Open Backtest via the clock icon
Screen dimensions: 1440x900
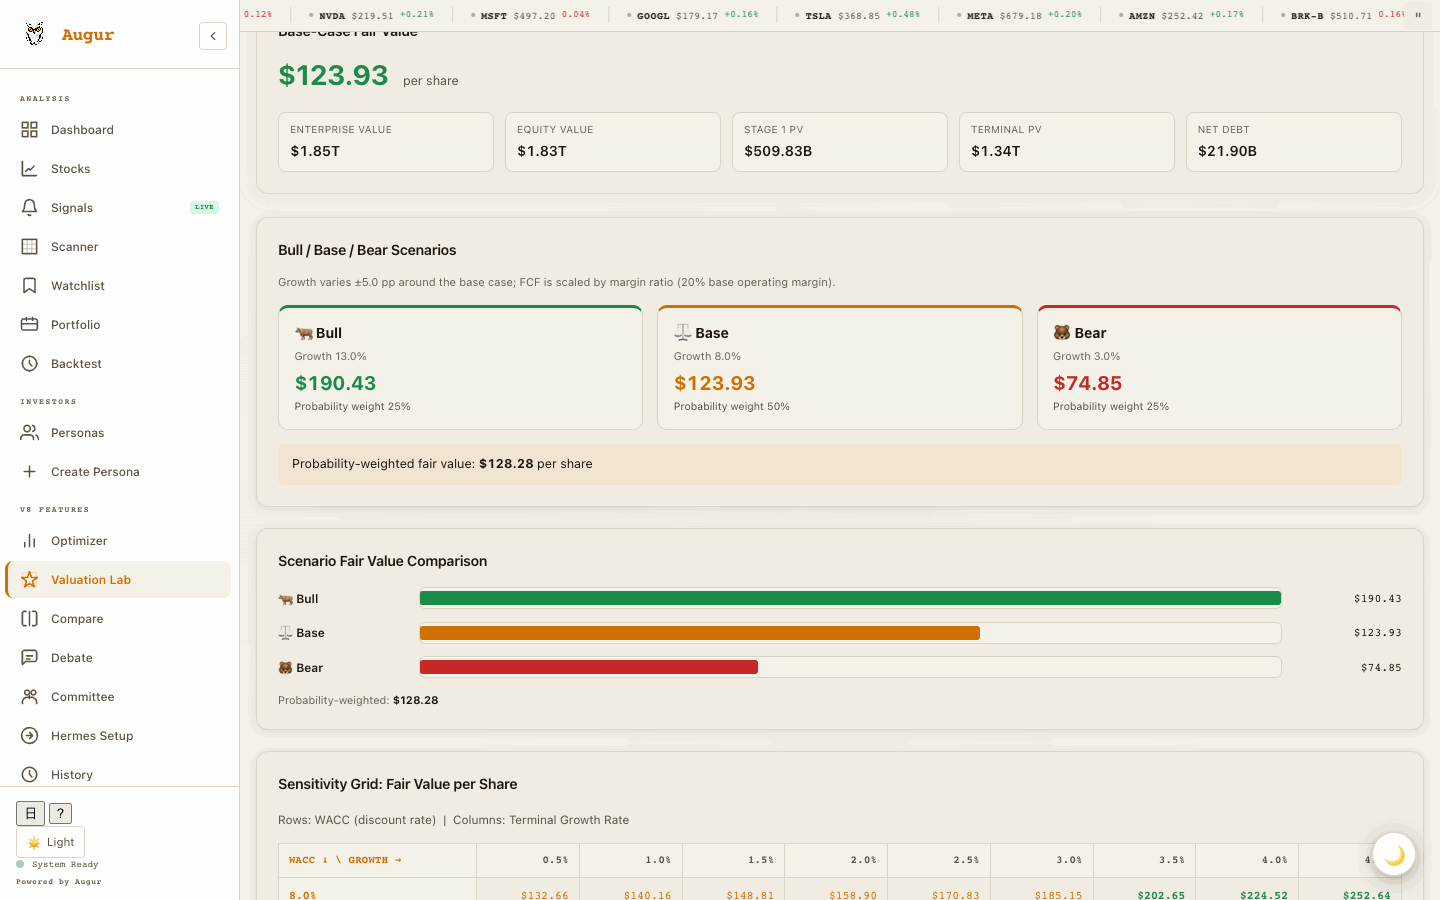coord(30,364)
